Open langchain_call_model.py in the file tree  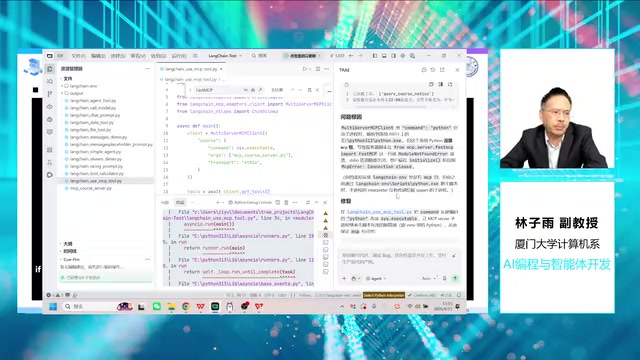[93, 108]
